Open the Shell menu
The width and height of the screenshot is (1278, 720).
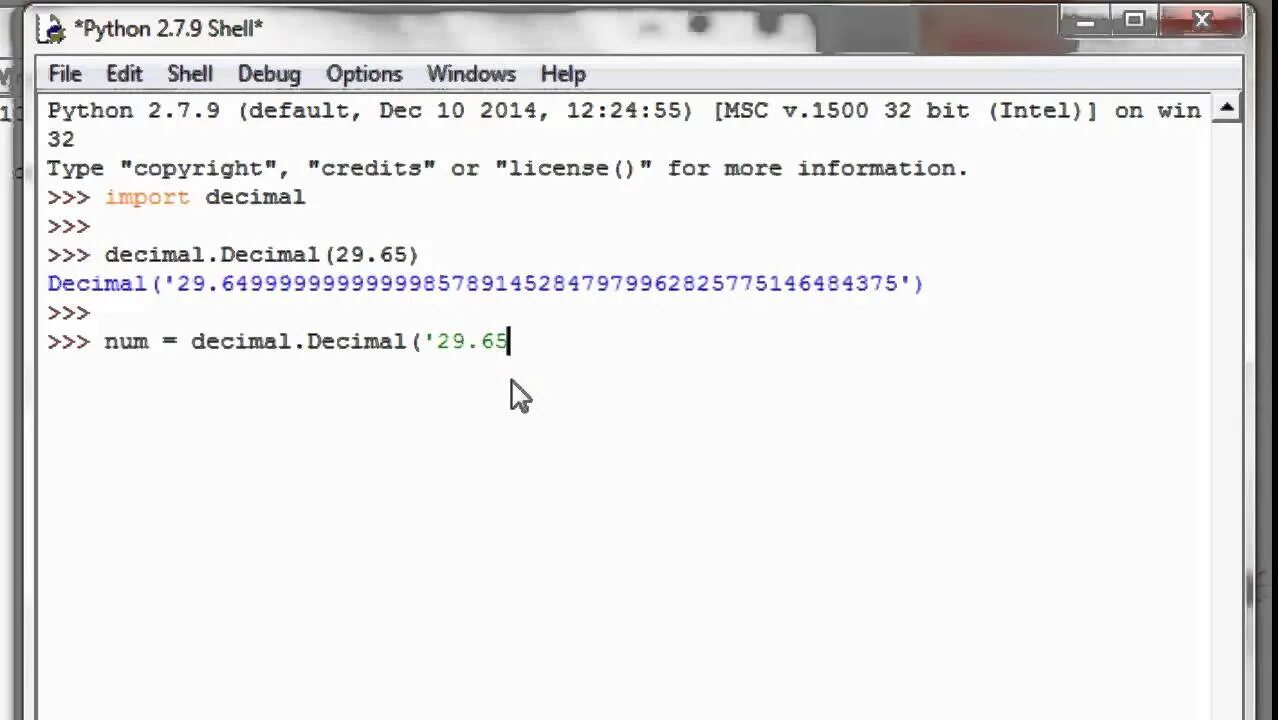[x=190, y=74]
